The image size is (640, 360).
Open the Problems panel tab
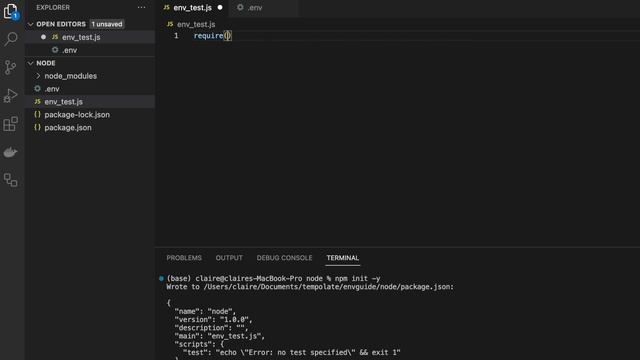[184, 258]
